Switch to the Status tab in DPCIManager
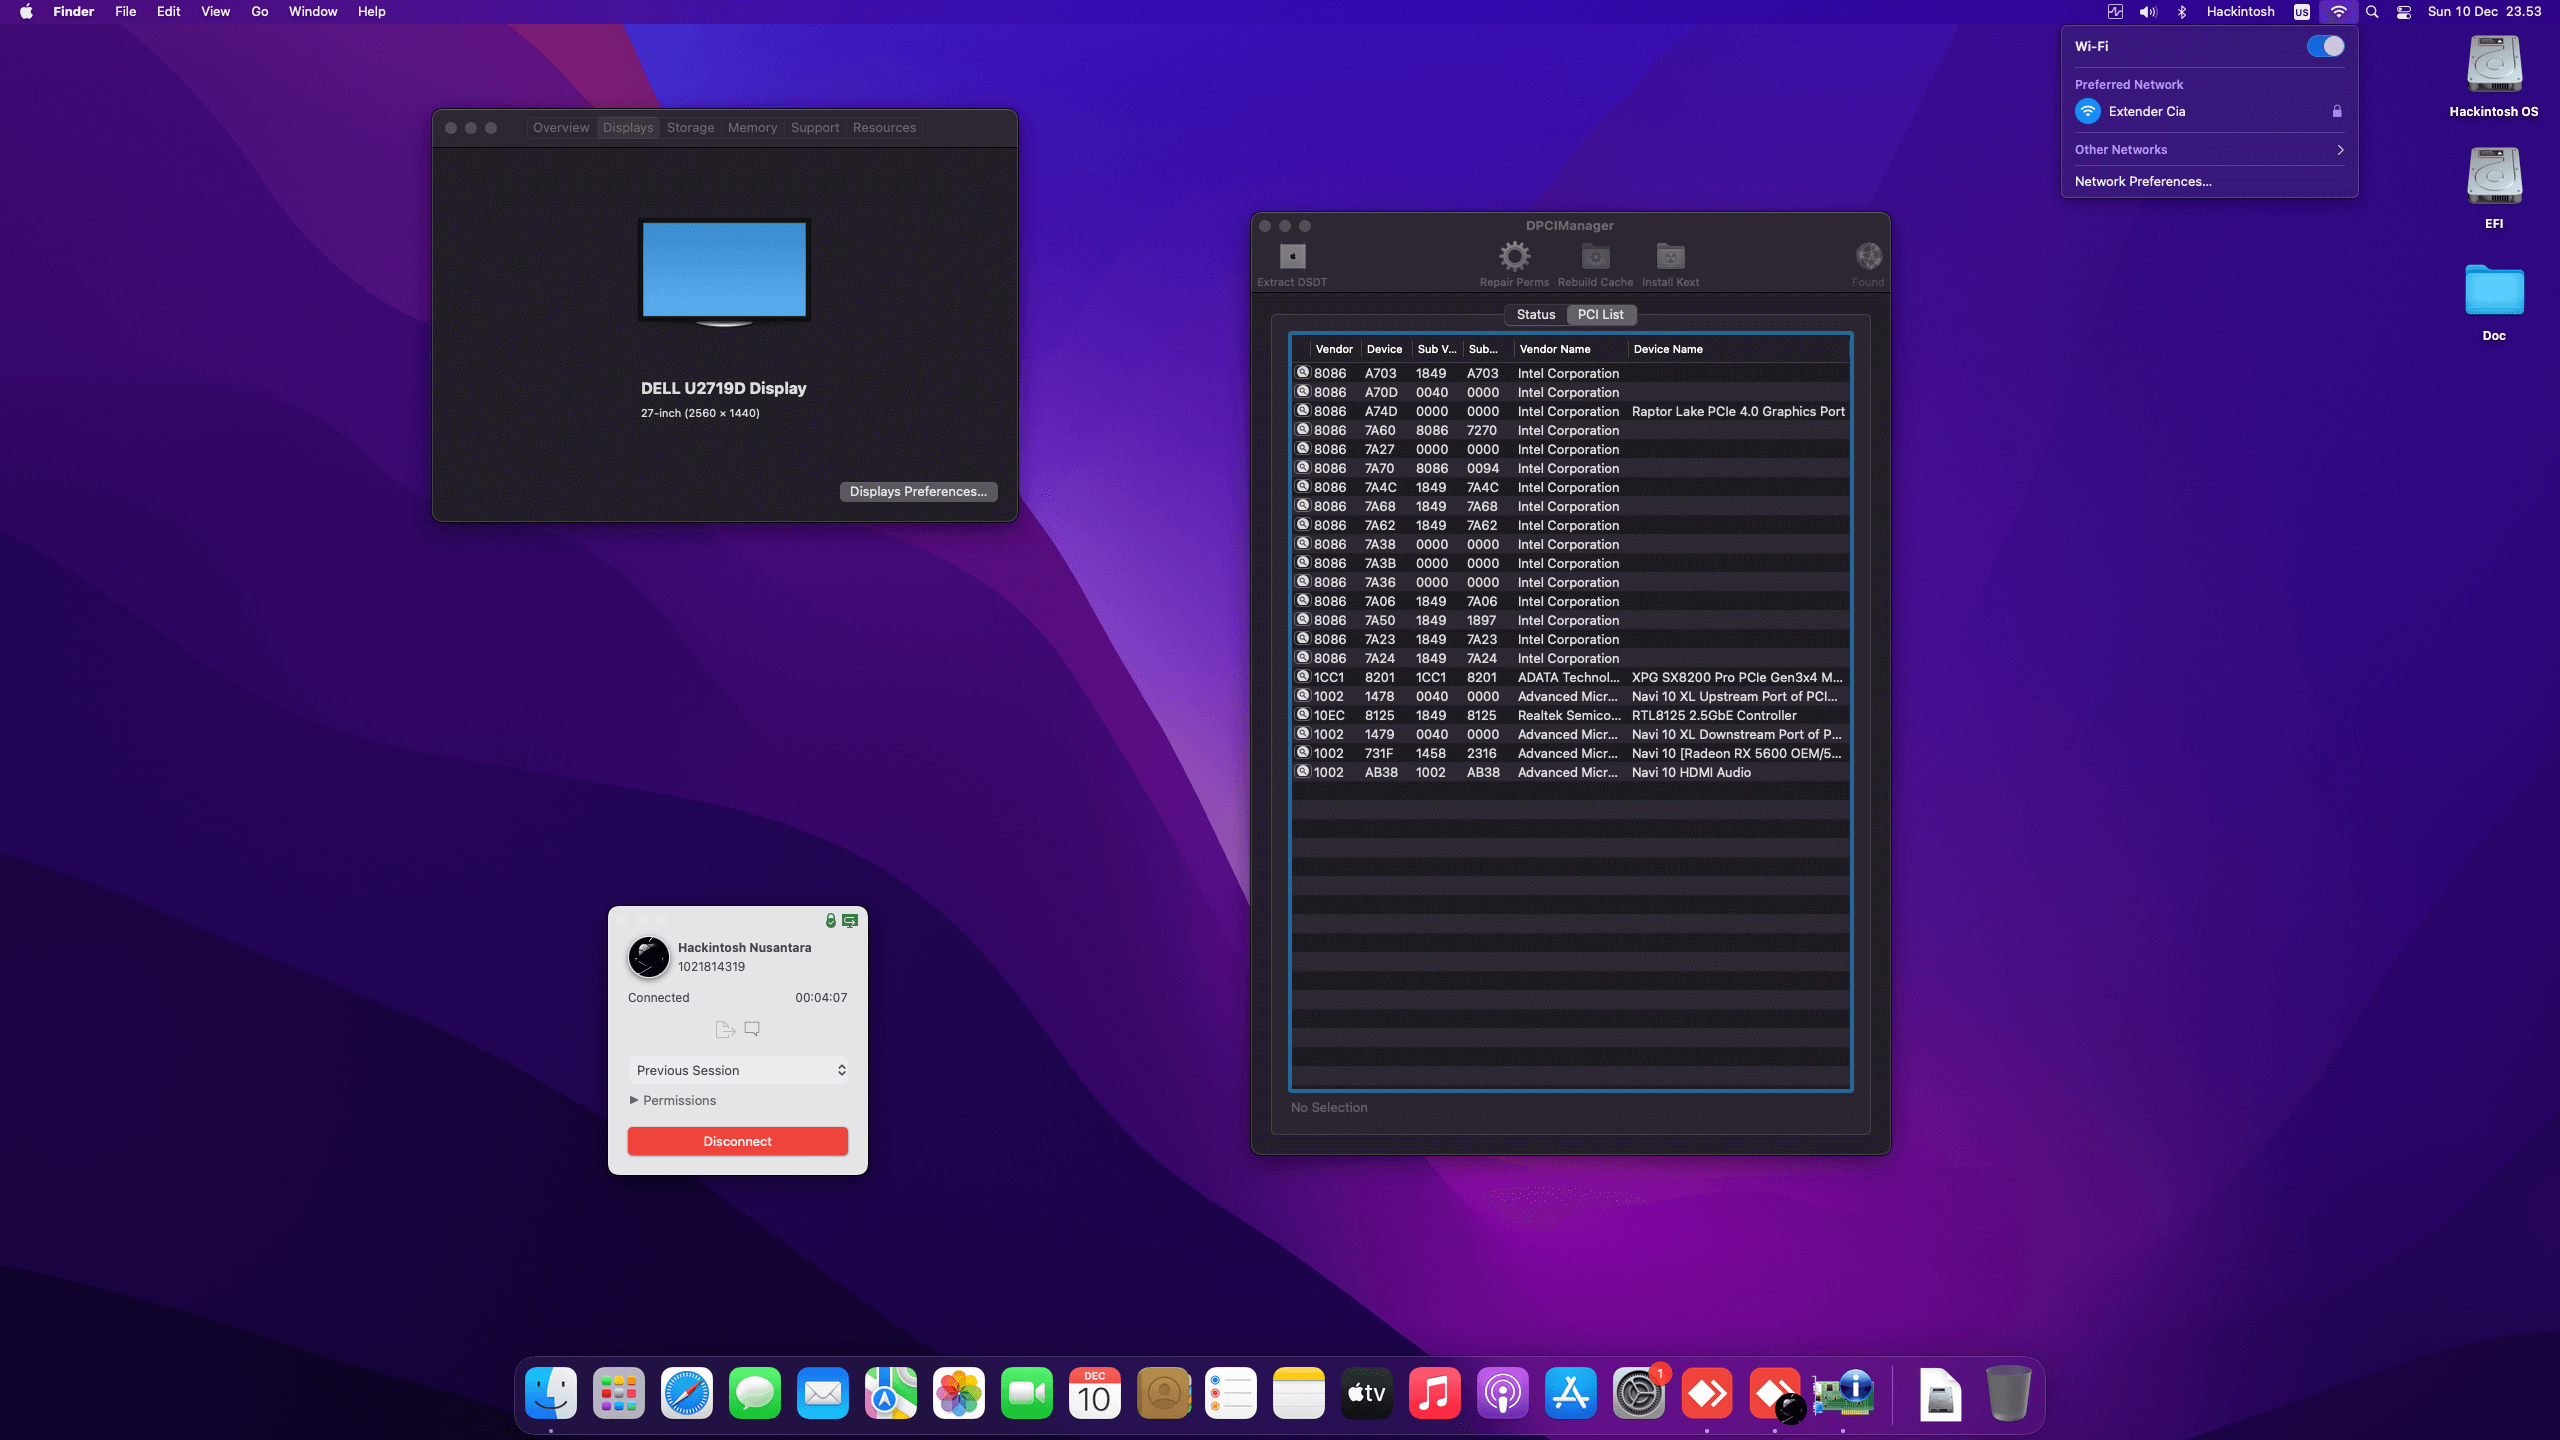 [x=1536, y=315]
